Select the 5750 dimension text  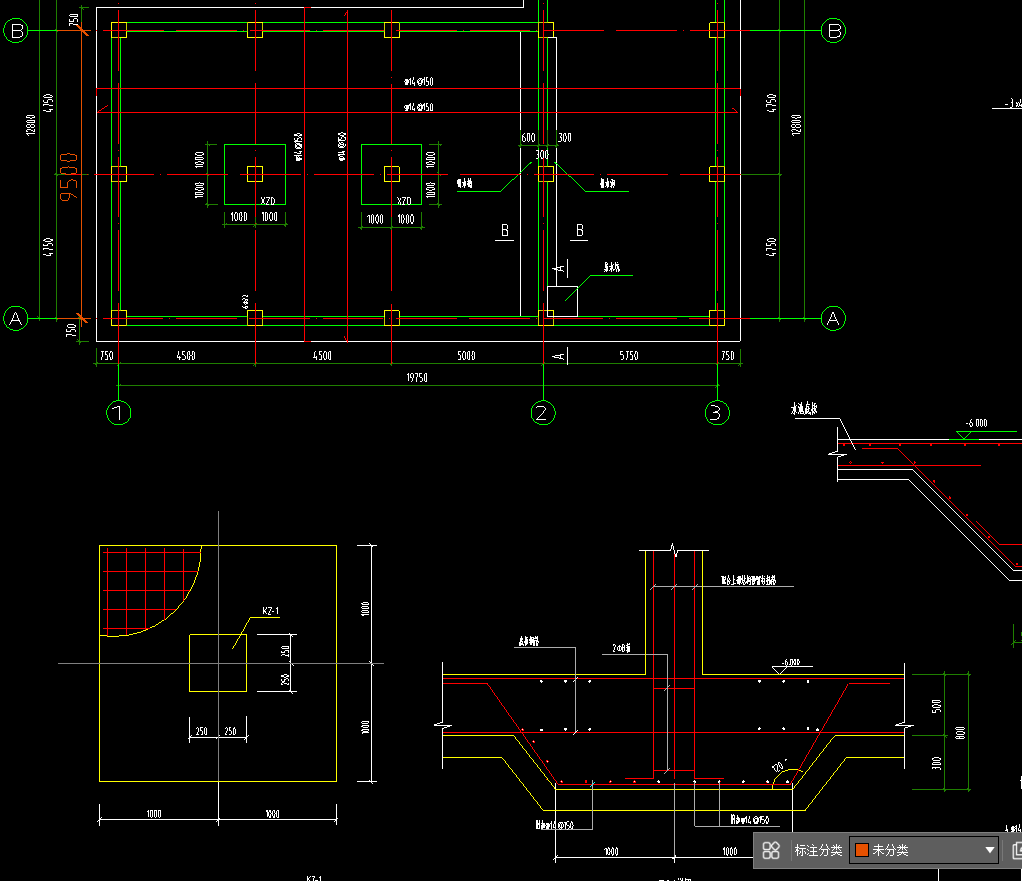coord(628,356)
